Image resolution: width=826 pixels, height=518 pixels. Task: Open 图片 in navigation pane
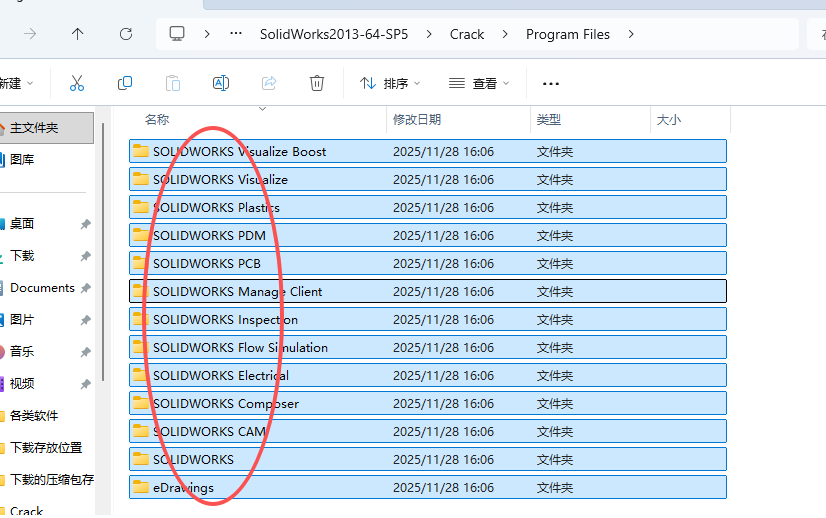tap(22, 320)
